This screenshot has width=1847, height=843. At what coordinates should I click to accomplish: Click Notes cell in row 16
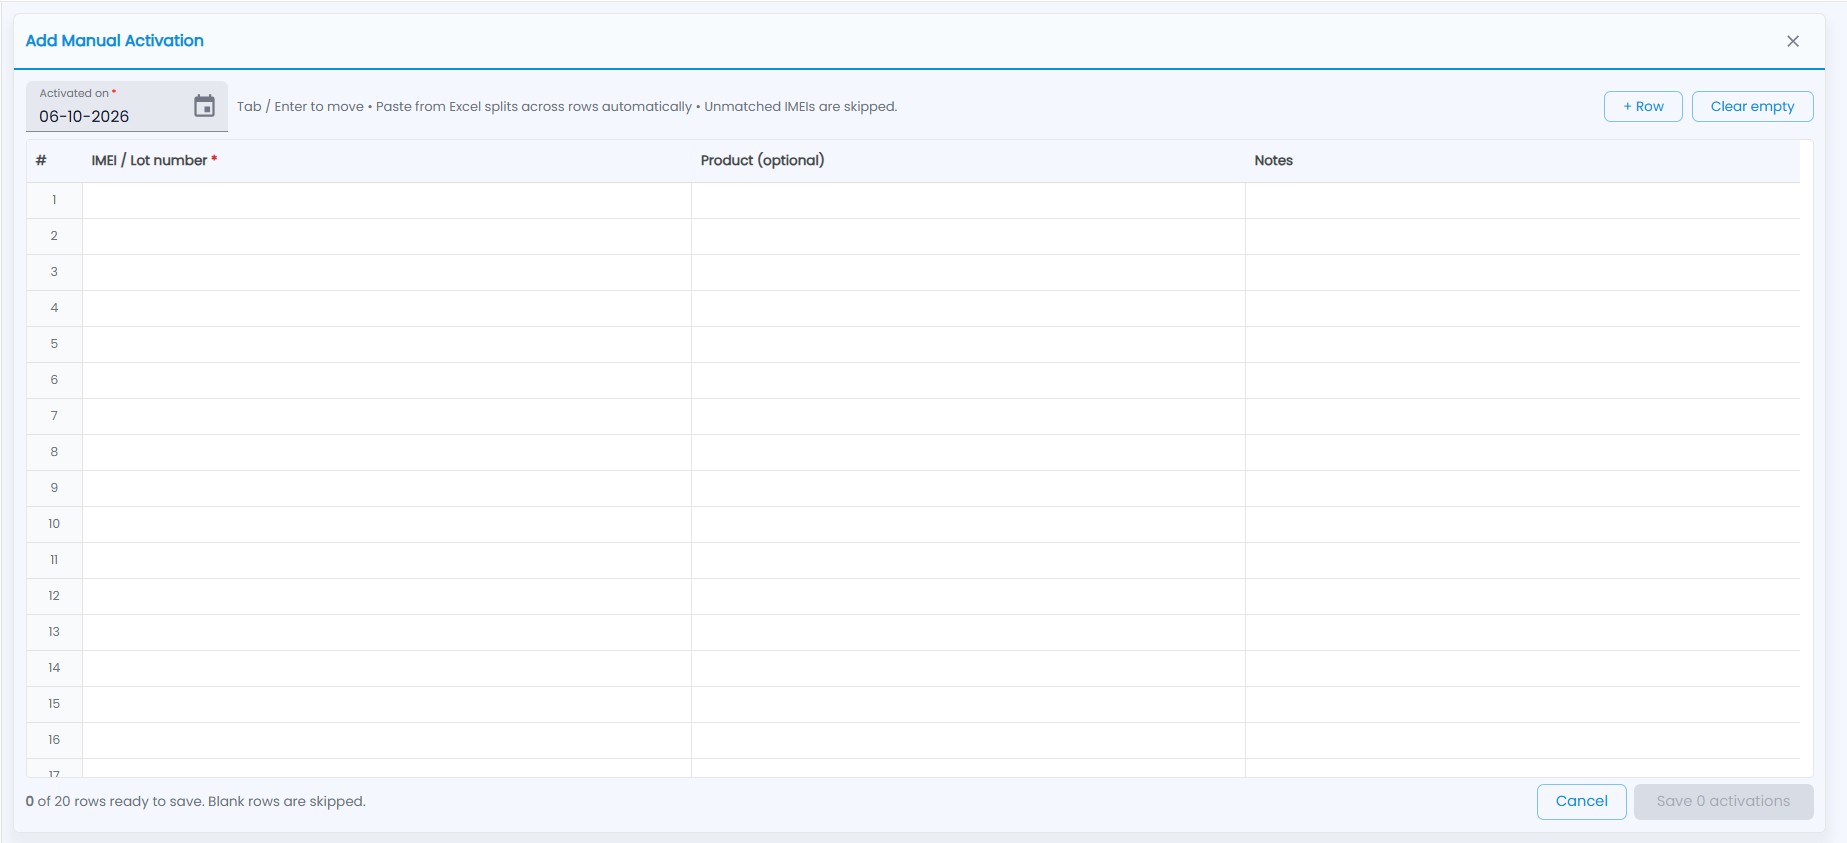click(x=1523, y=740)
